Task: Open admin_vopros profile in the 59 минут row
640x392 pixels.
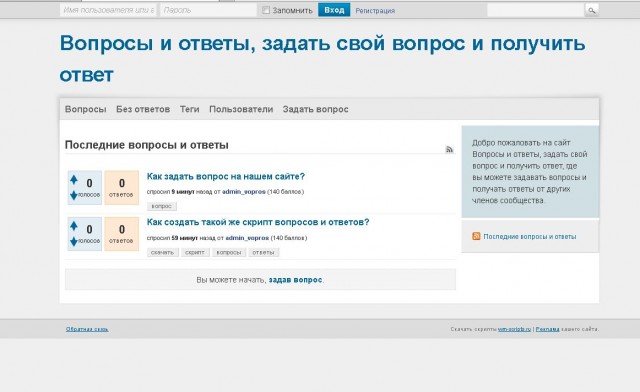Action: pyautogui.click(x=247, y=238)
